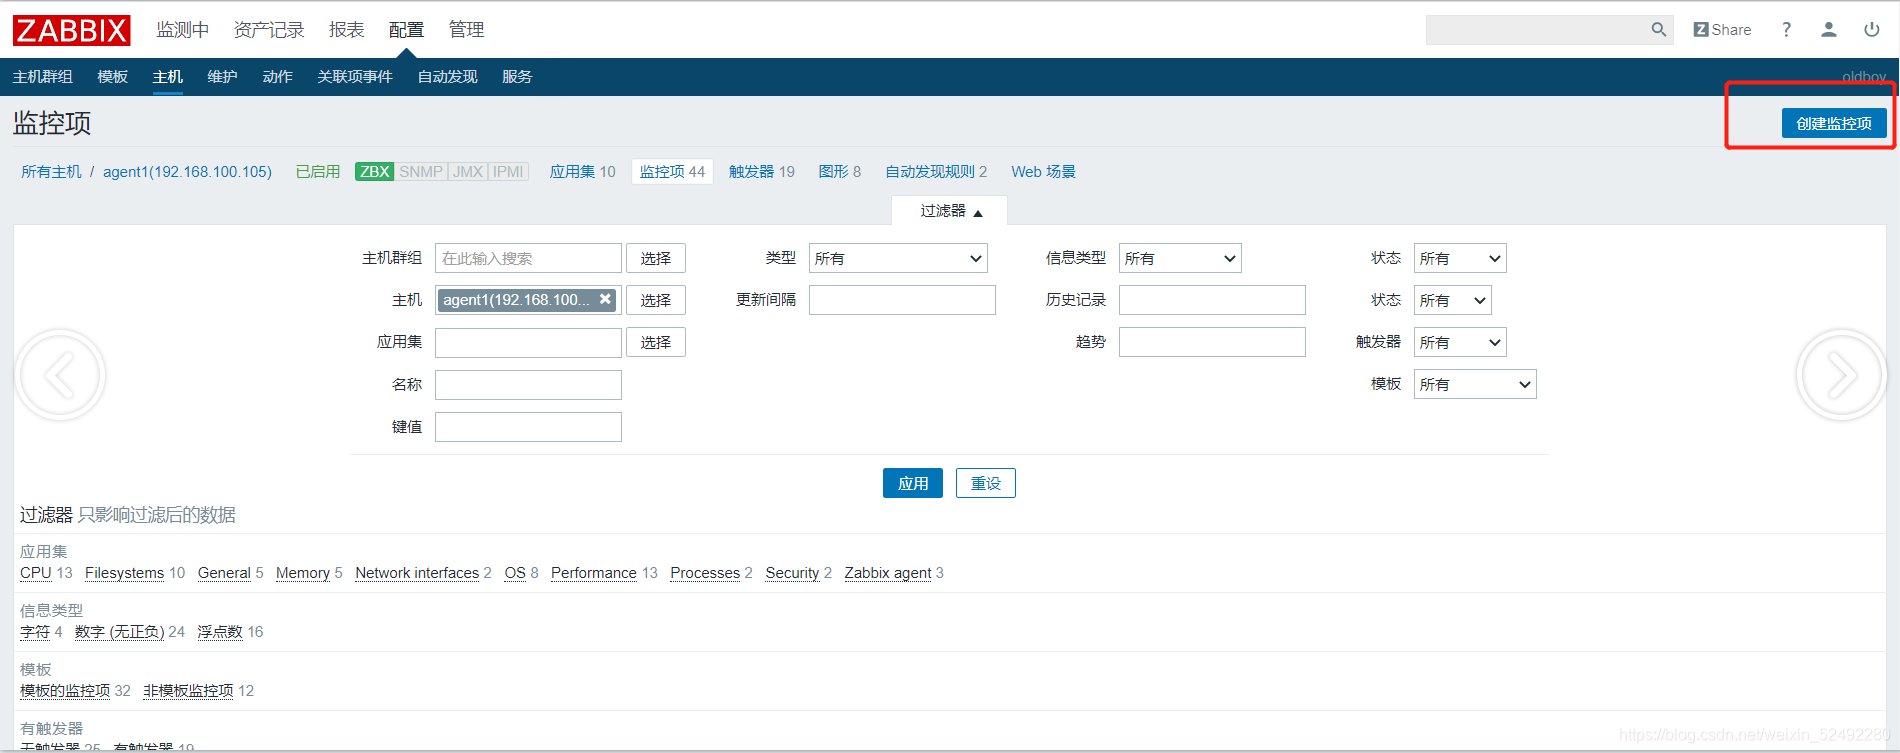Open the 自动发现规则 2 tab
This screenshot has height=753, width=1900.
(936, 172)
